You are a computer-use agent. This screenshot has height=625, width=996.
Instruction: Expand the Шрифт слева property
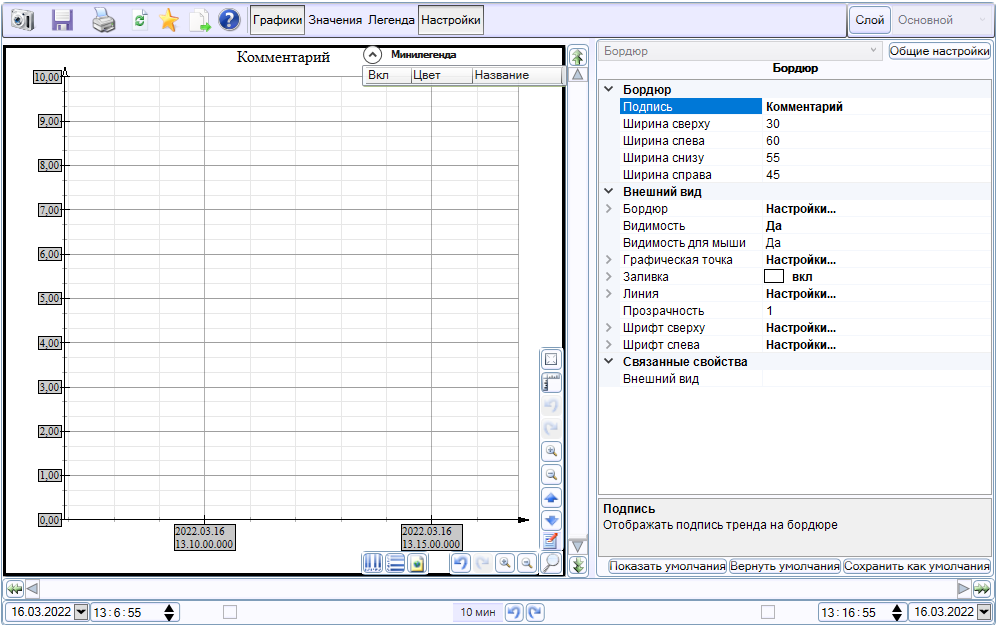(x=609, y=345)
